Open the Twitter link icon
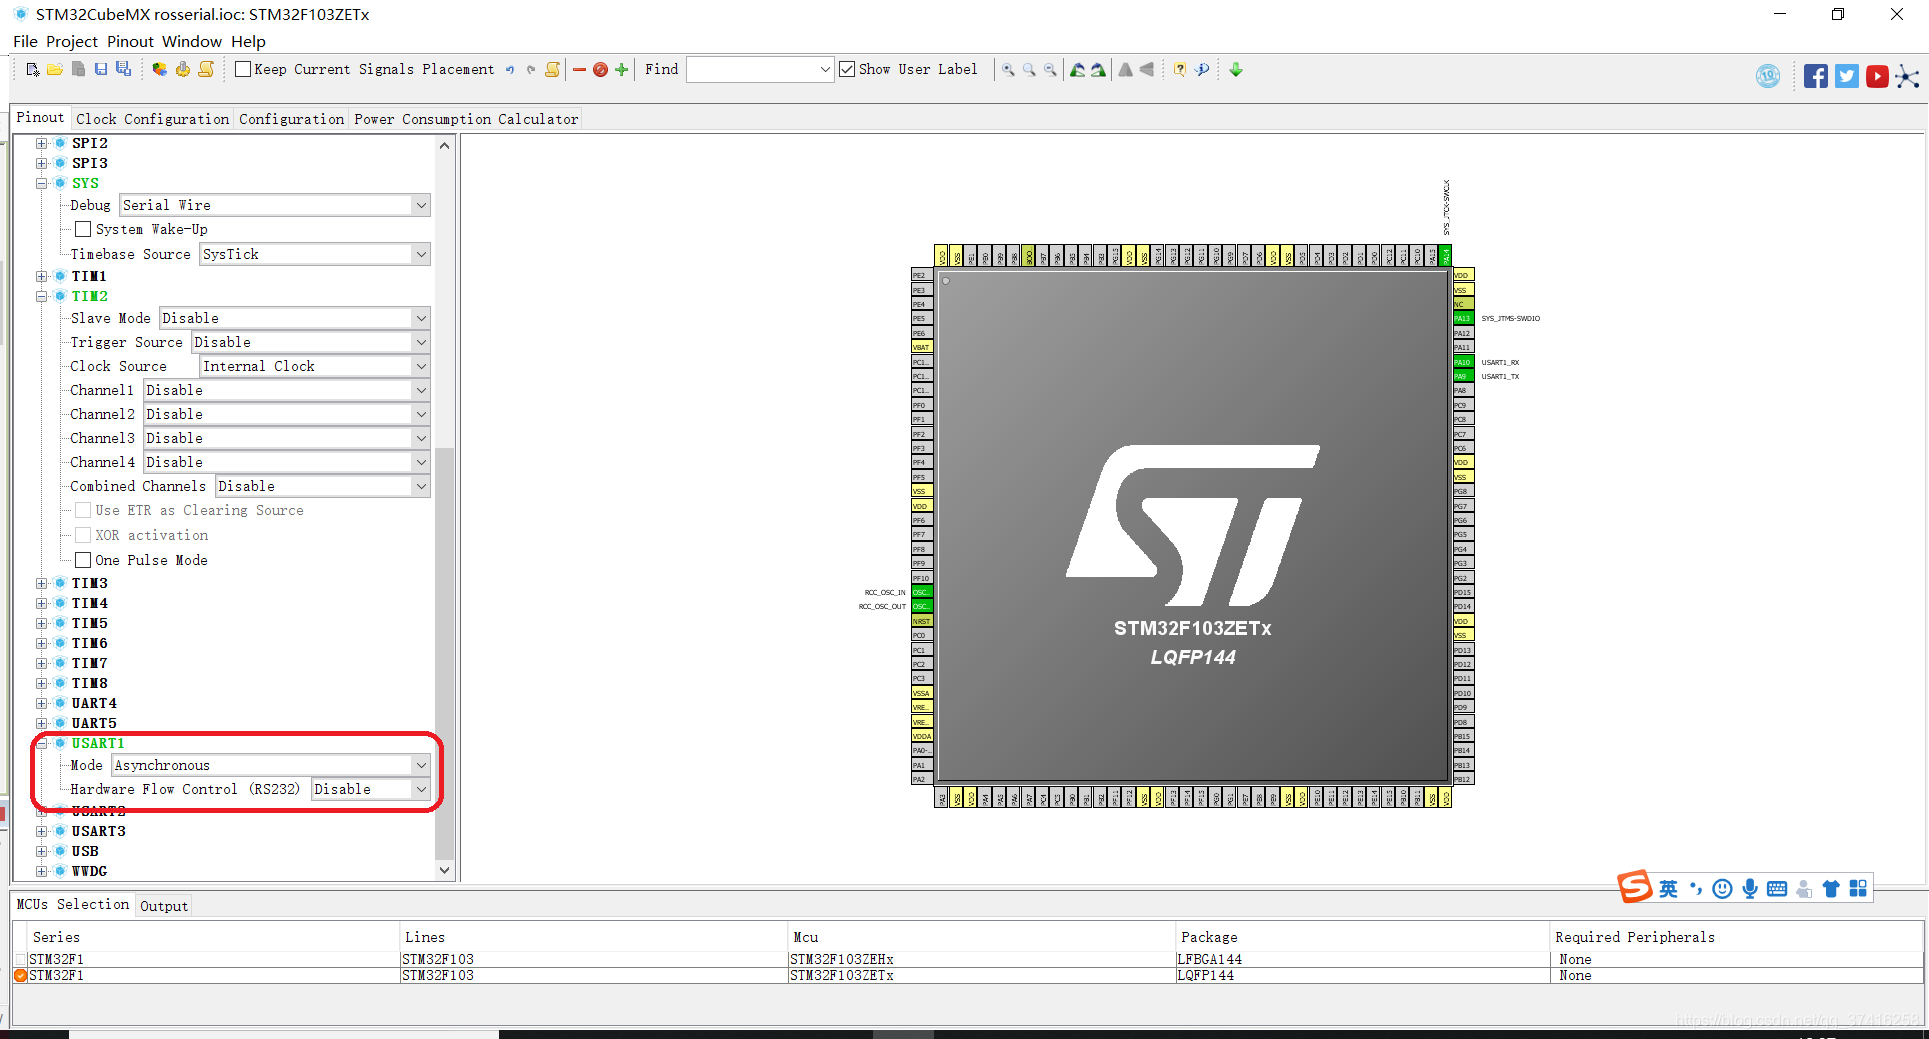The width and height of the screenshot is (1929, 1039). [x=1847, y=76]
